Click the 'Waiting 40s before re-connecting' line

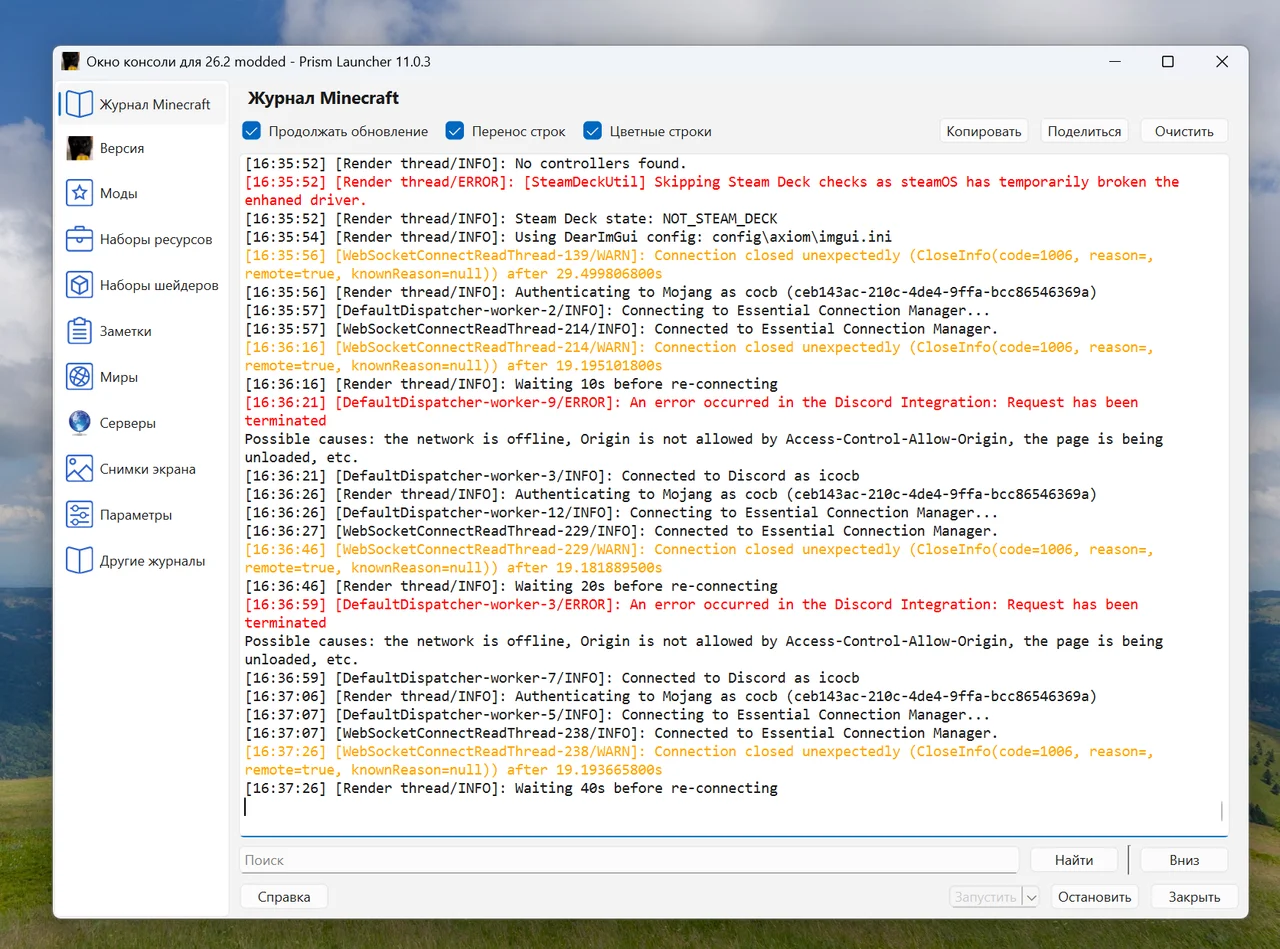click(511, 788)
